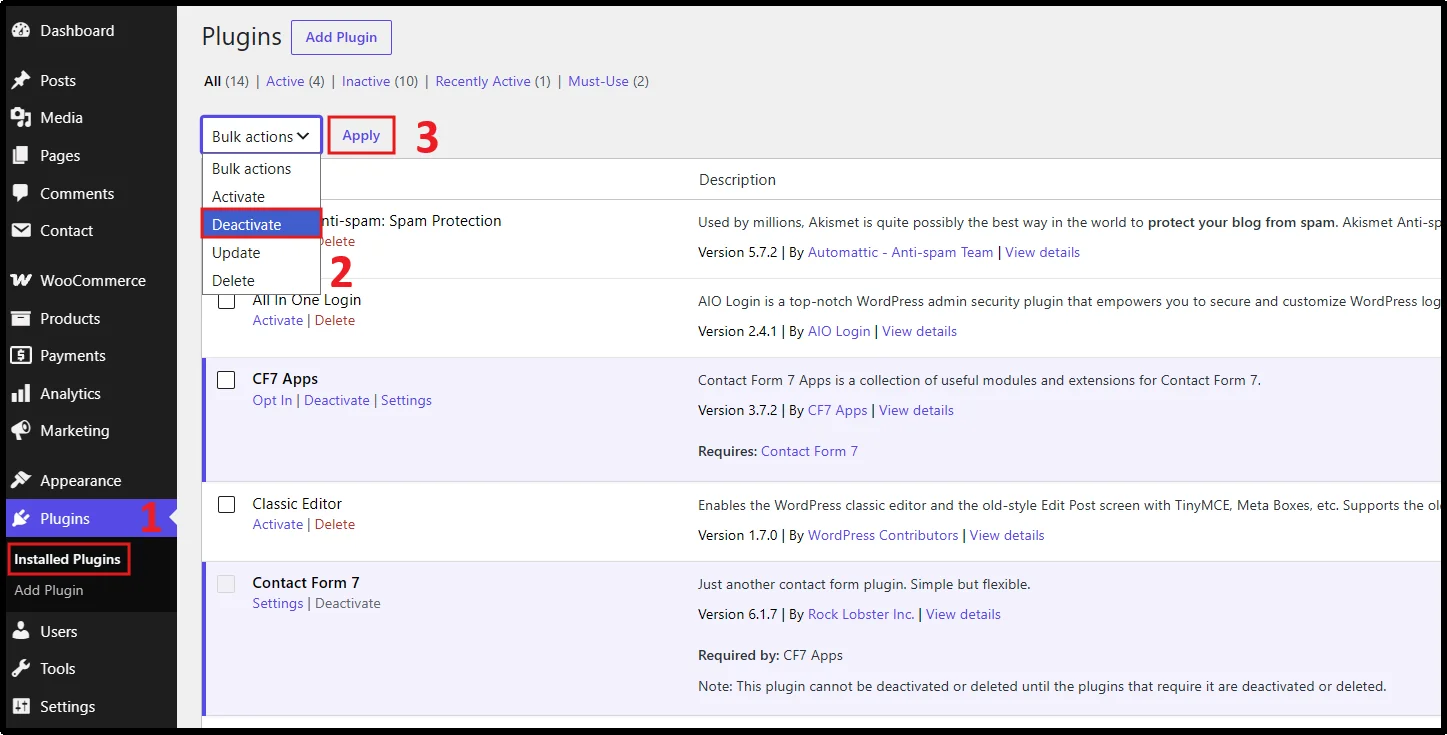1447x735 pixels.
Task: Open Installed Plugins submenu item
Action: coord(68,560)
